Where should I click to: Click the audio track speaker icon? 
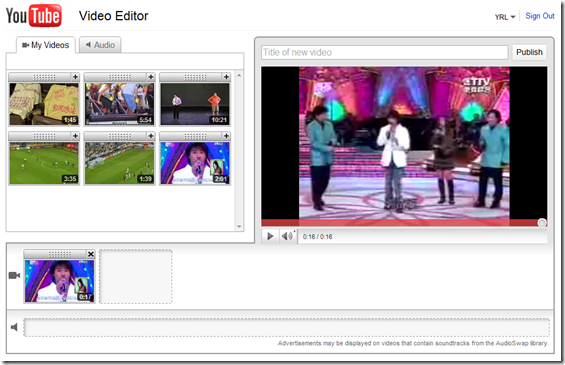click(x=14, y=327)
